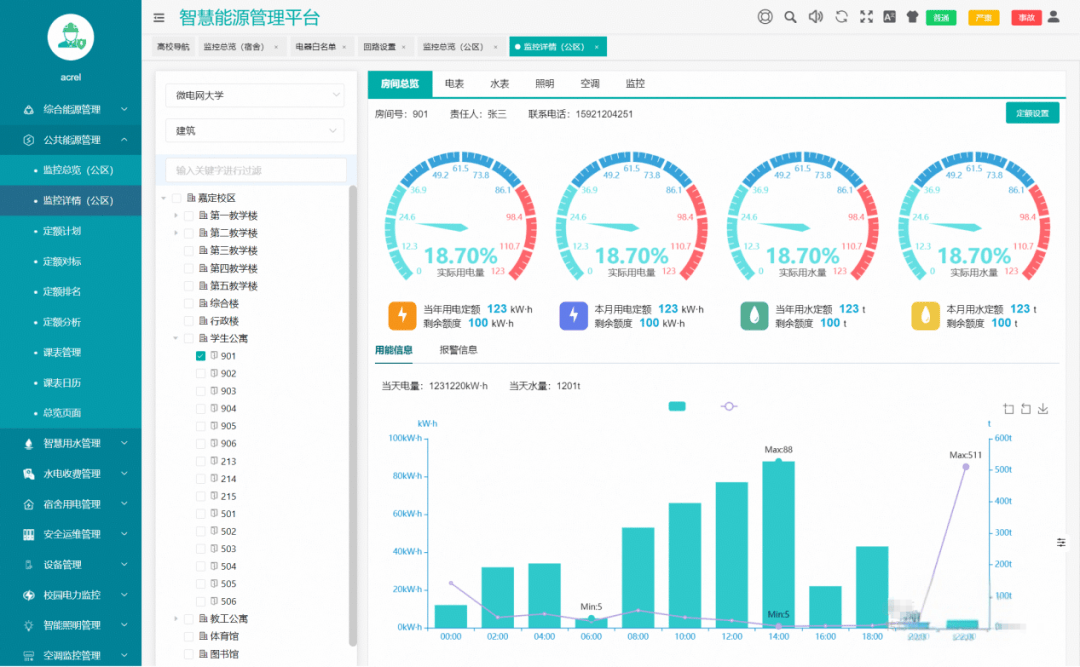Expand the 智慧用水管理 sidebar menu
Screen dimensions: 1080x667
[x=71, y=443]
